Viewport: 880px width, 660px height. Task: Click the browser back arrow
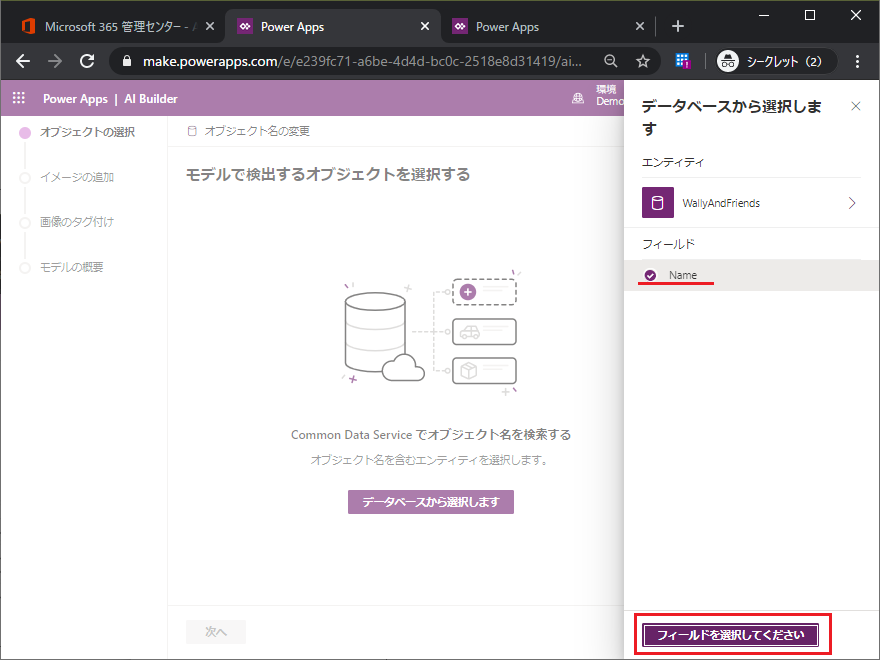pyautogui.click(x=23, y=61)
